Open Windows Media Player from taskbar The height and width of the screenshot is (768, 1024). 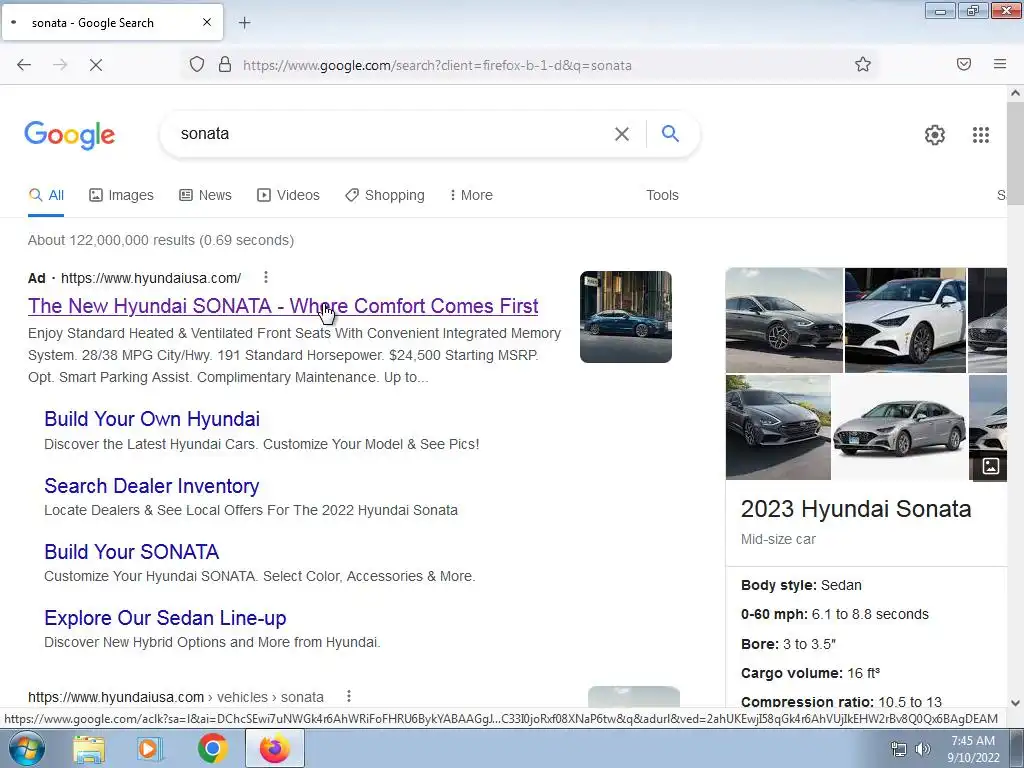click(x=149, y=749)
